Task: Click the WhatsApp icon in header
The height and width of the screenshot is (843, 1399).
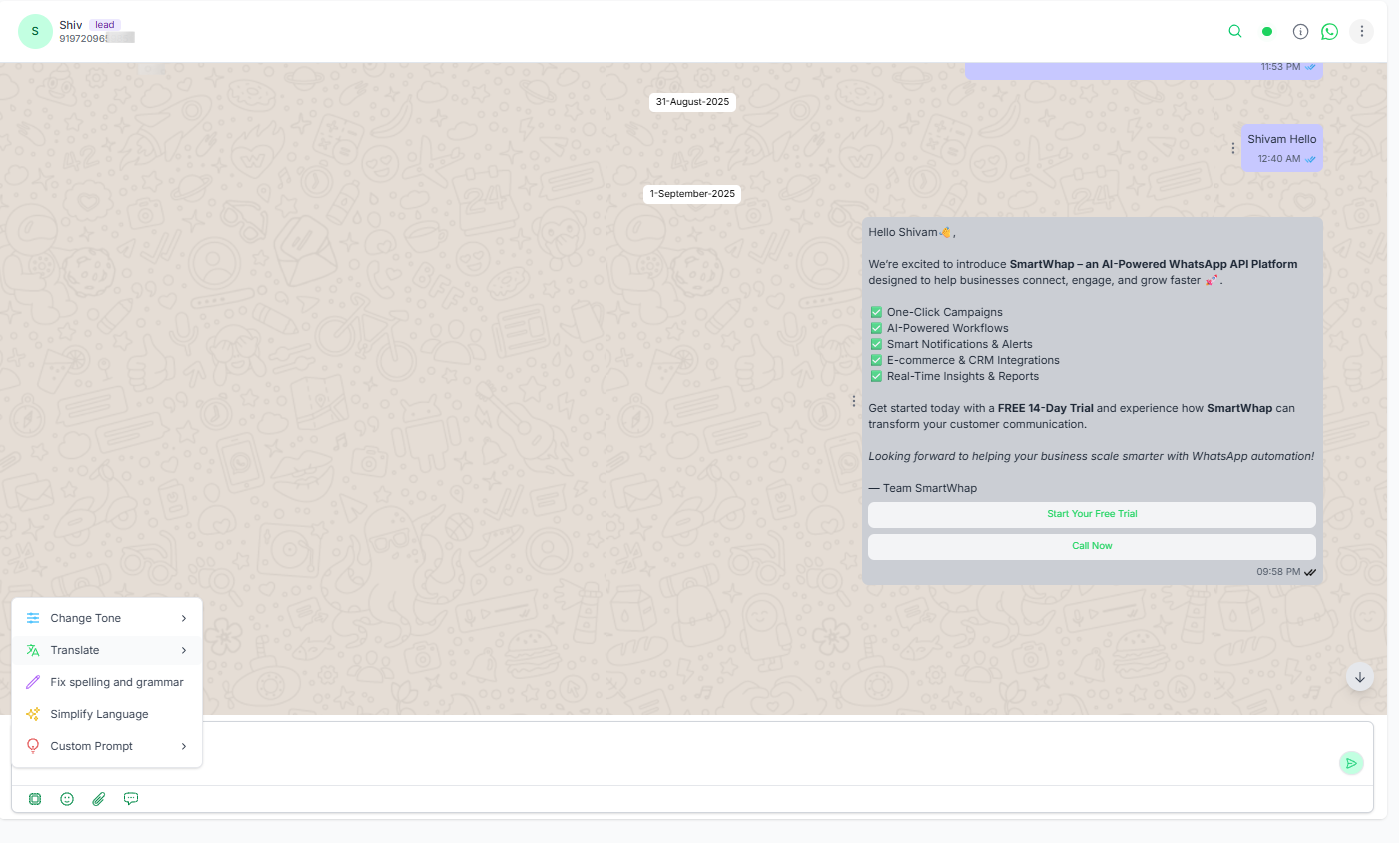Action: (1329, 31)
